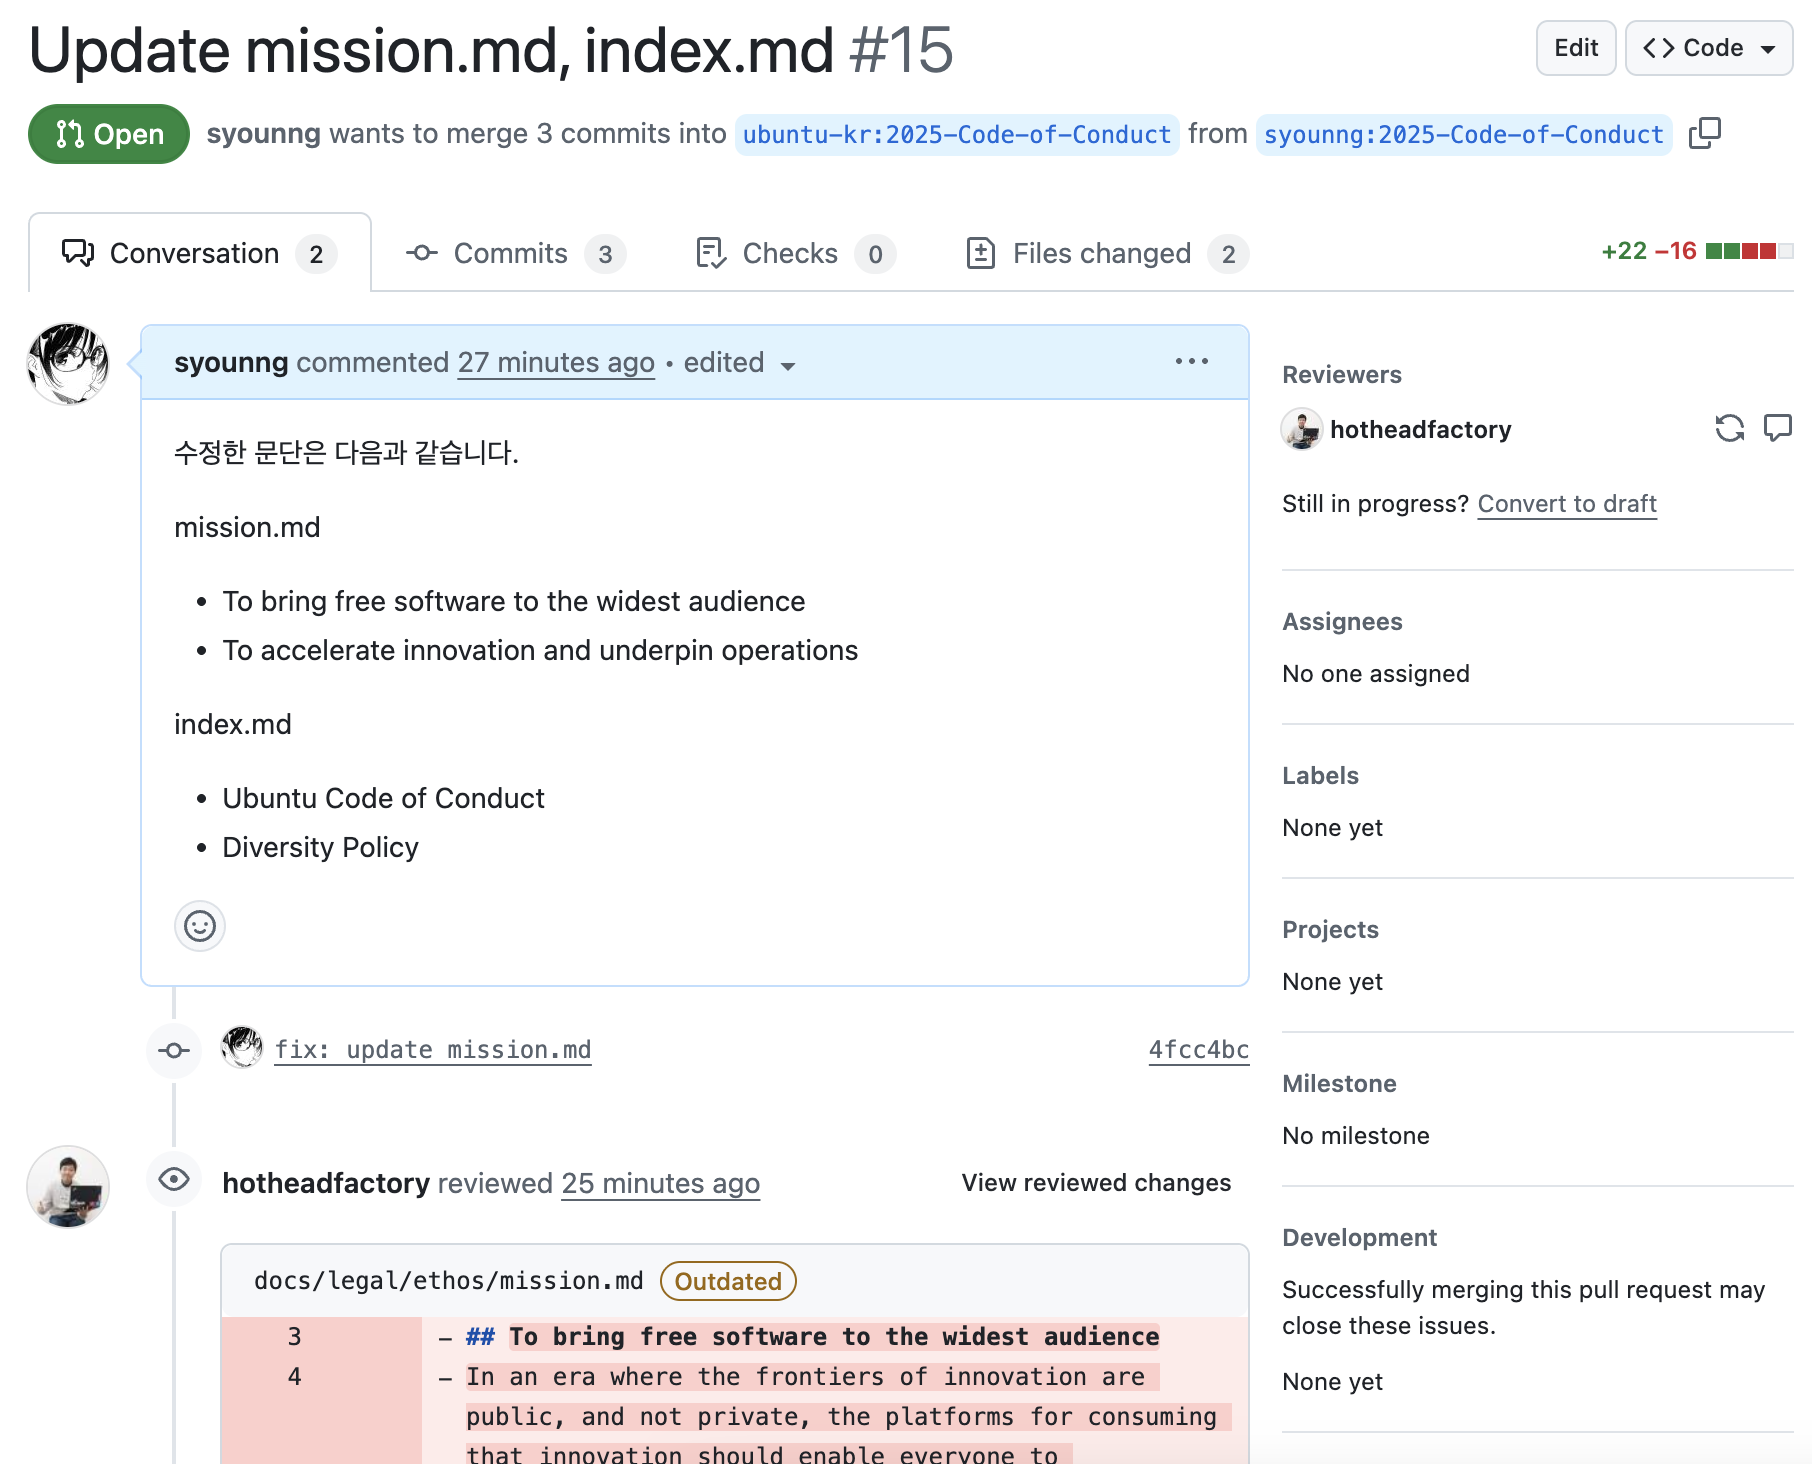Click the syounng author name in PR header
Viewport: 1812px width, 1464px height.
[x=263, y=134]
